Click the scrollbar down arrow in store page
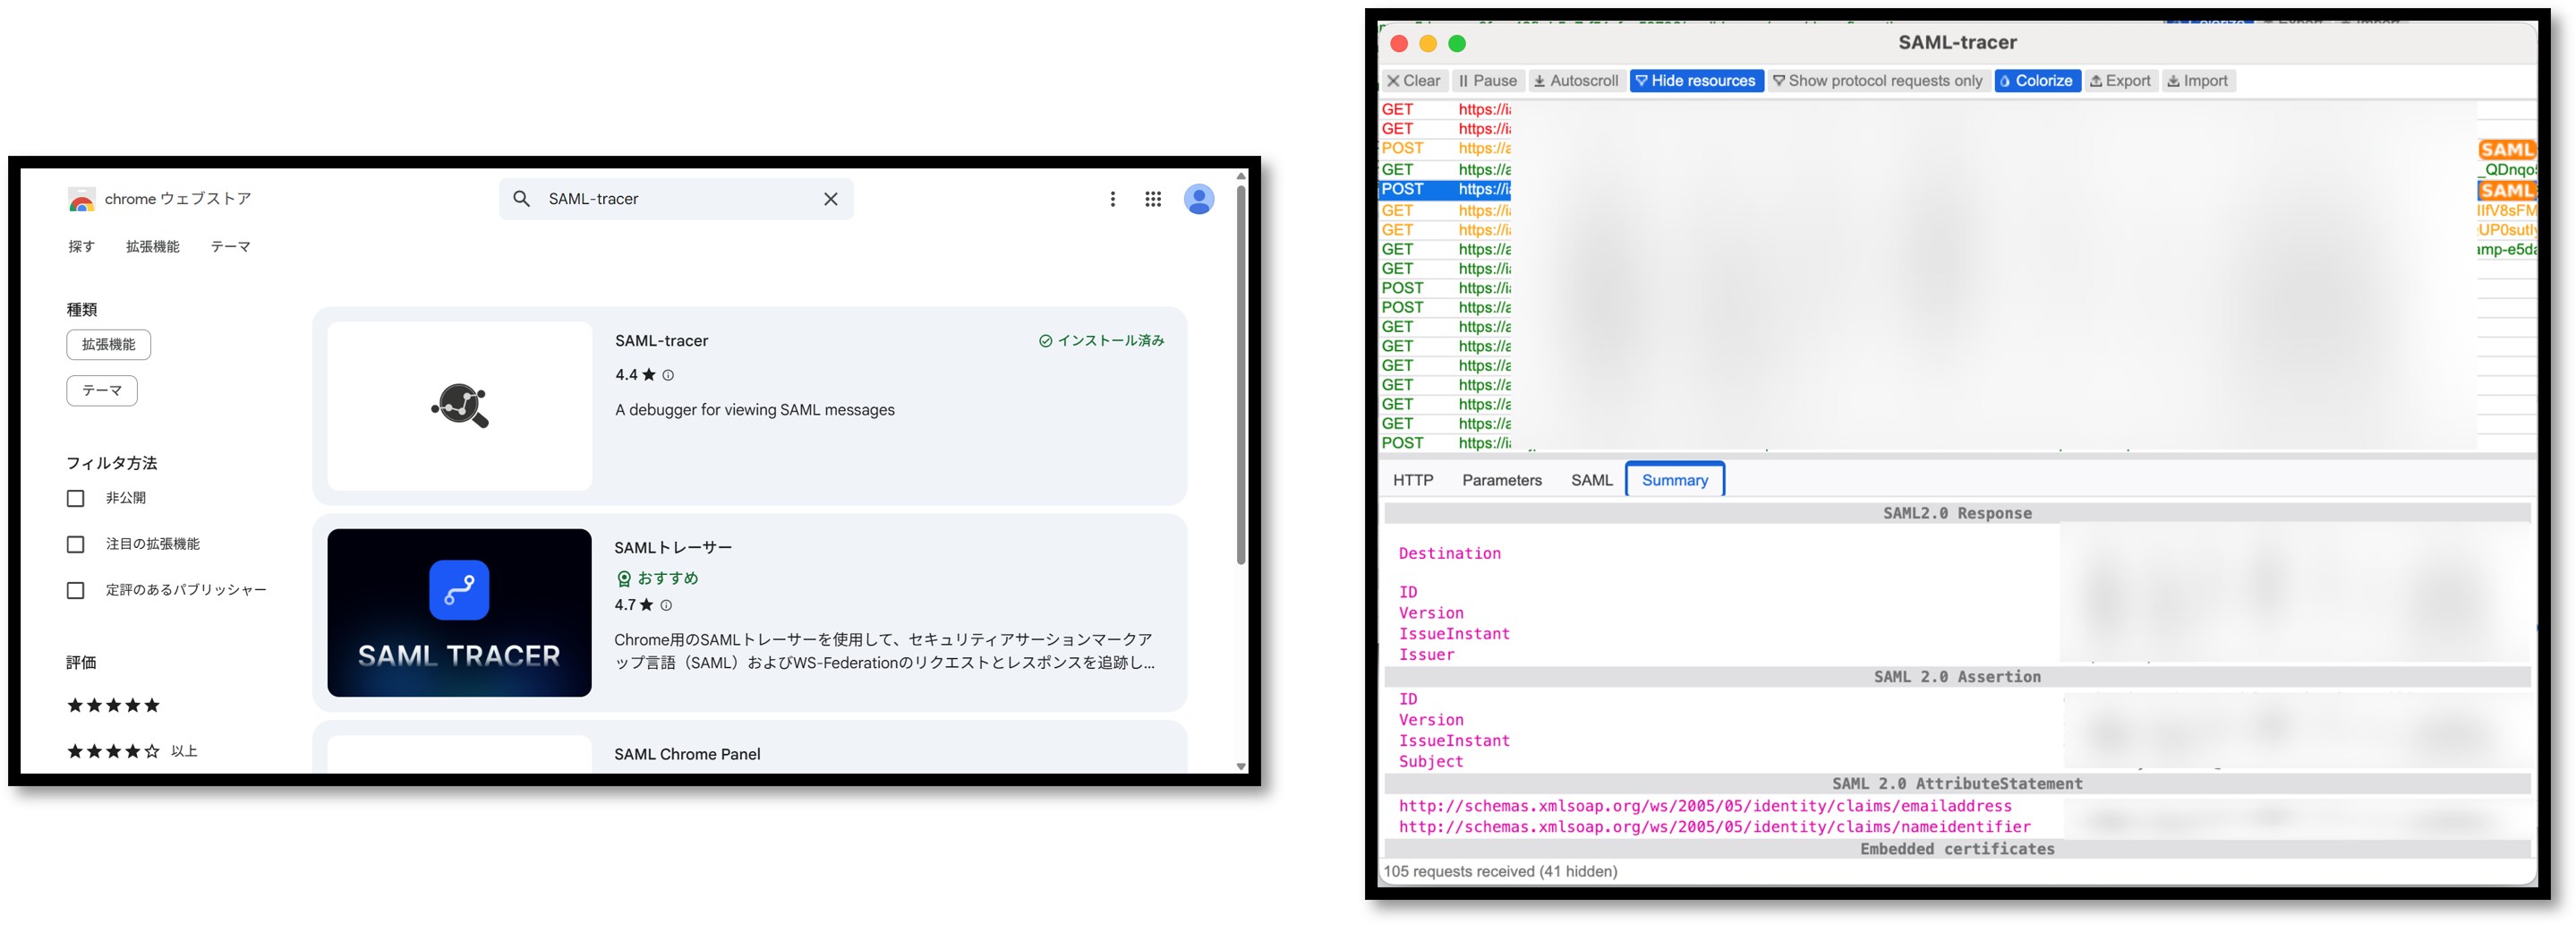2576x925 pixels. [1241, 767]
